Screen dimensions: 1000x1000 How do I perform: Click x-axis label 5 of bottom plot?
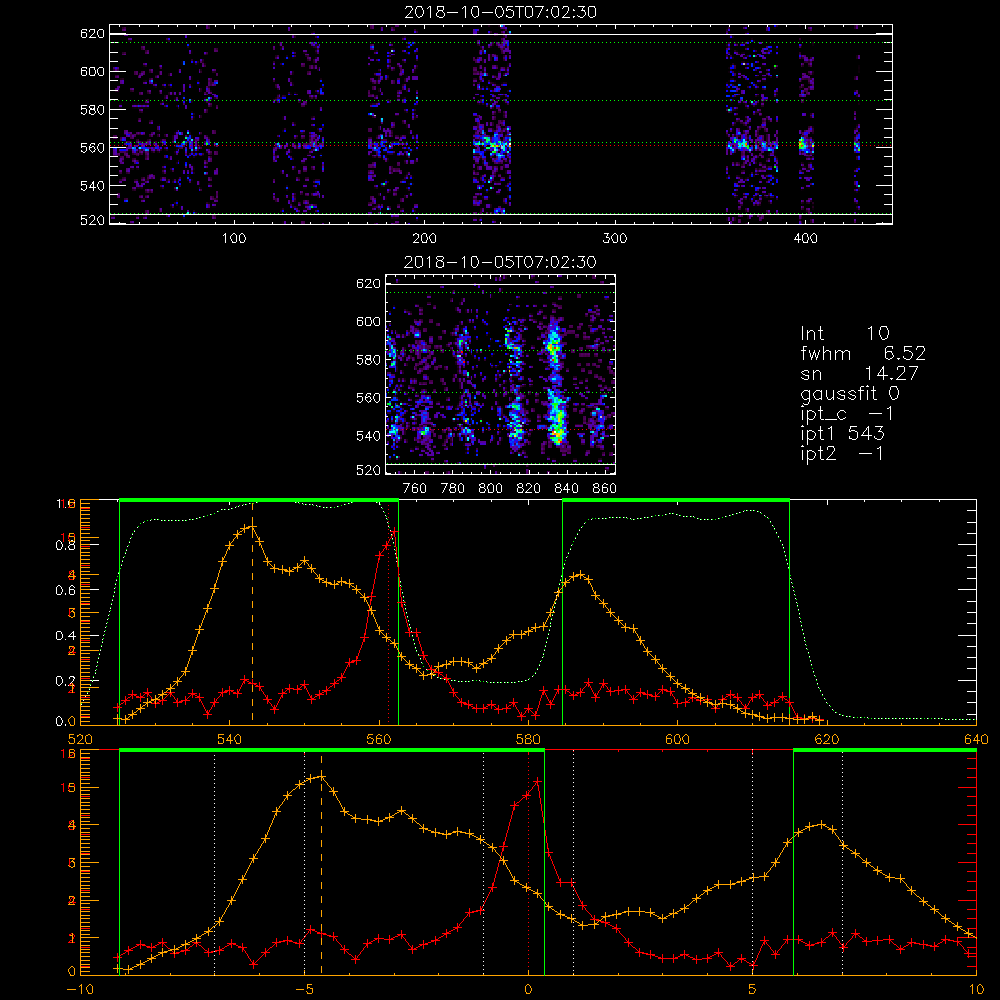pyautogui.click(x=753, y=989)
